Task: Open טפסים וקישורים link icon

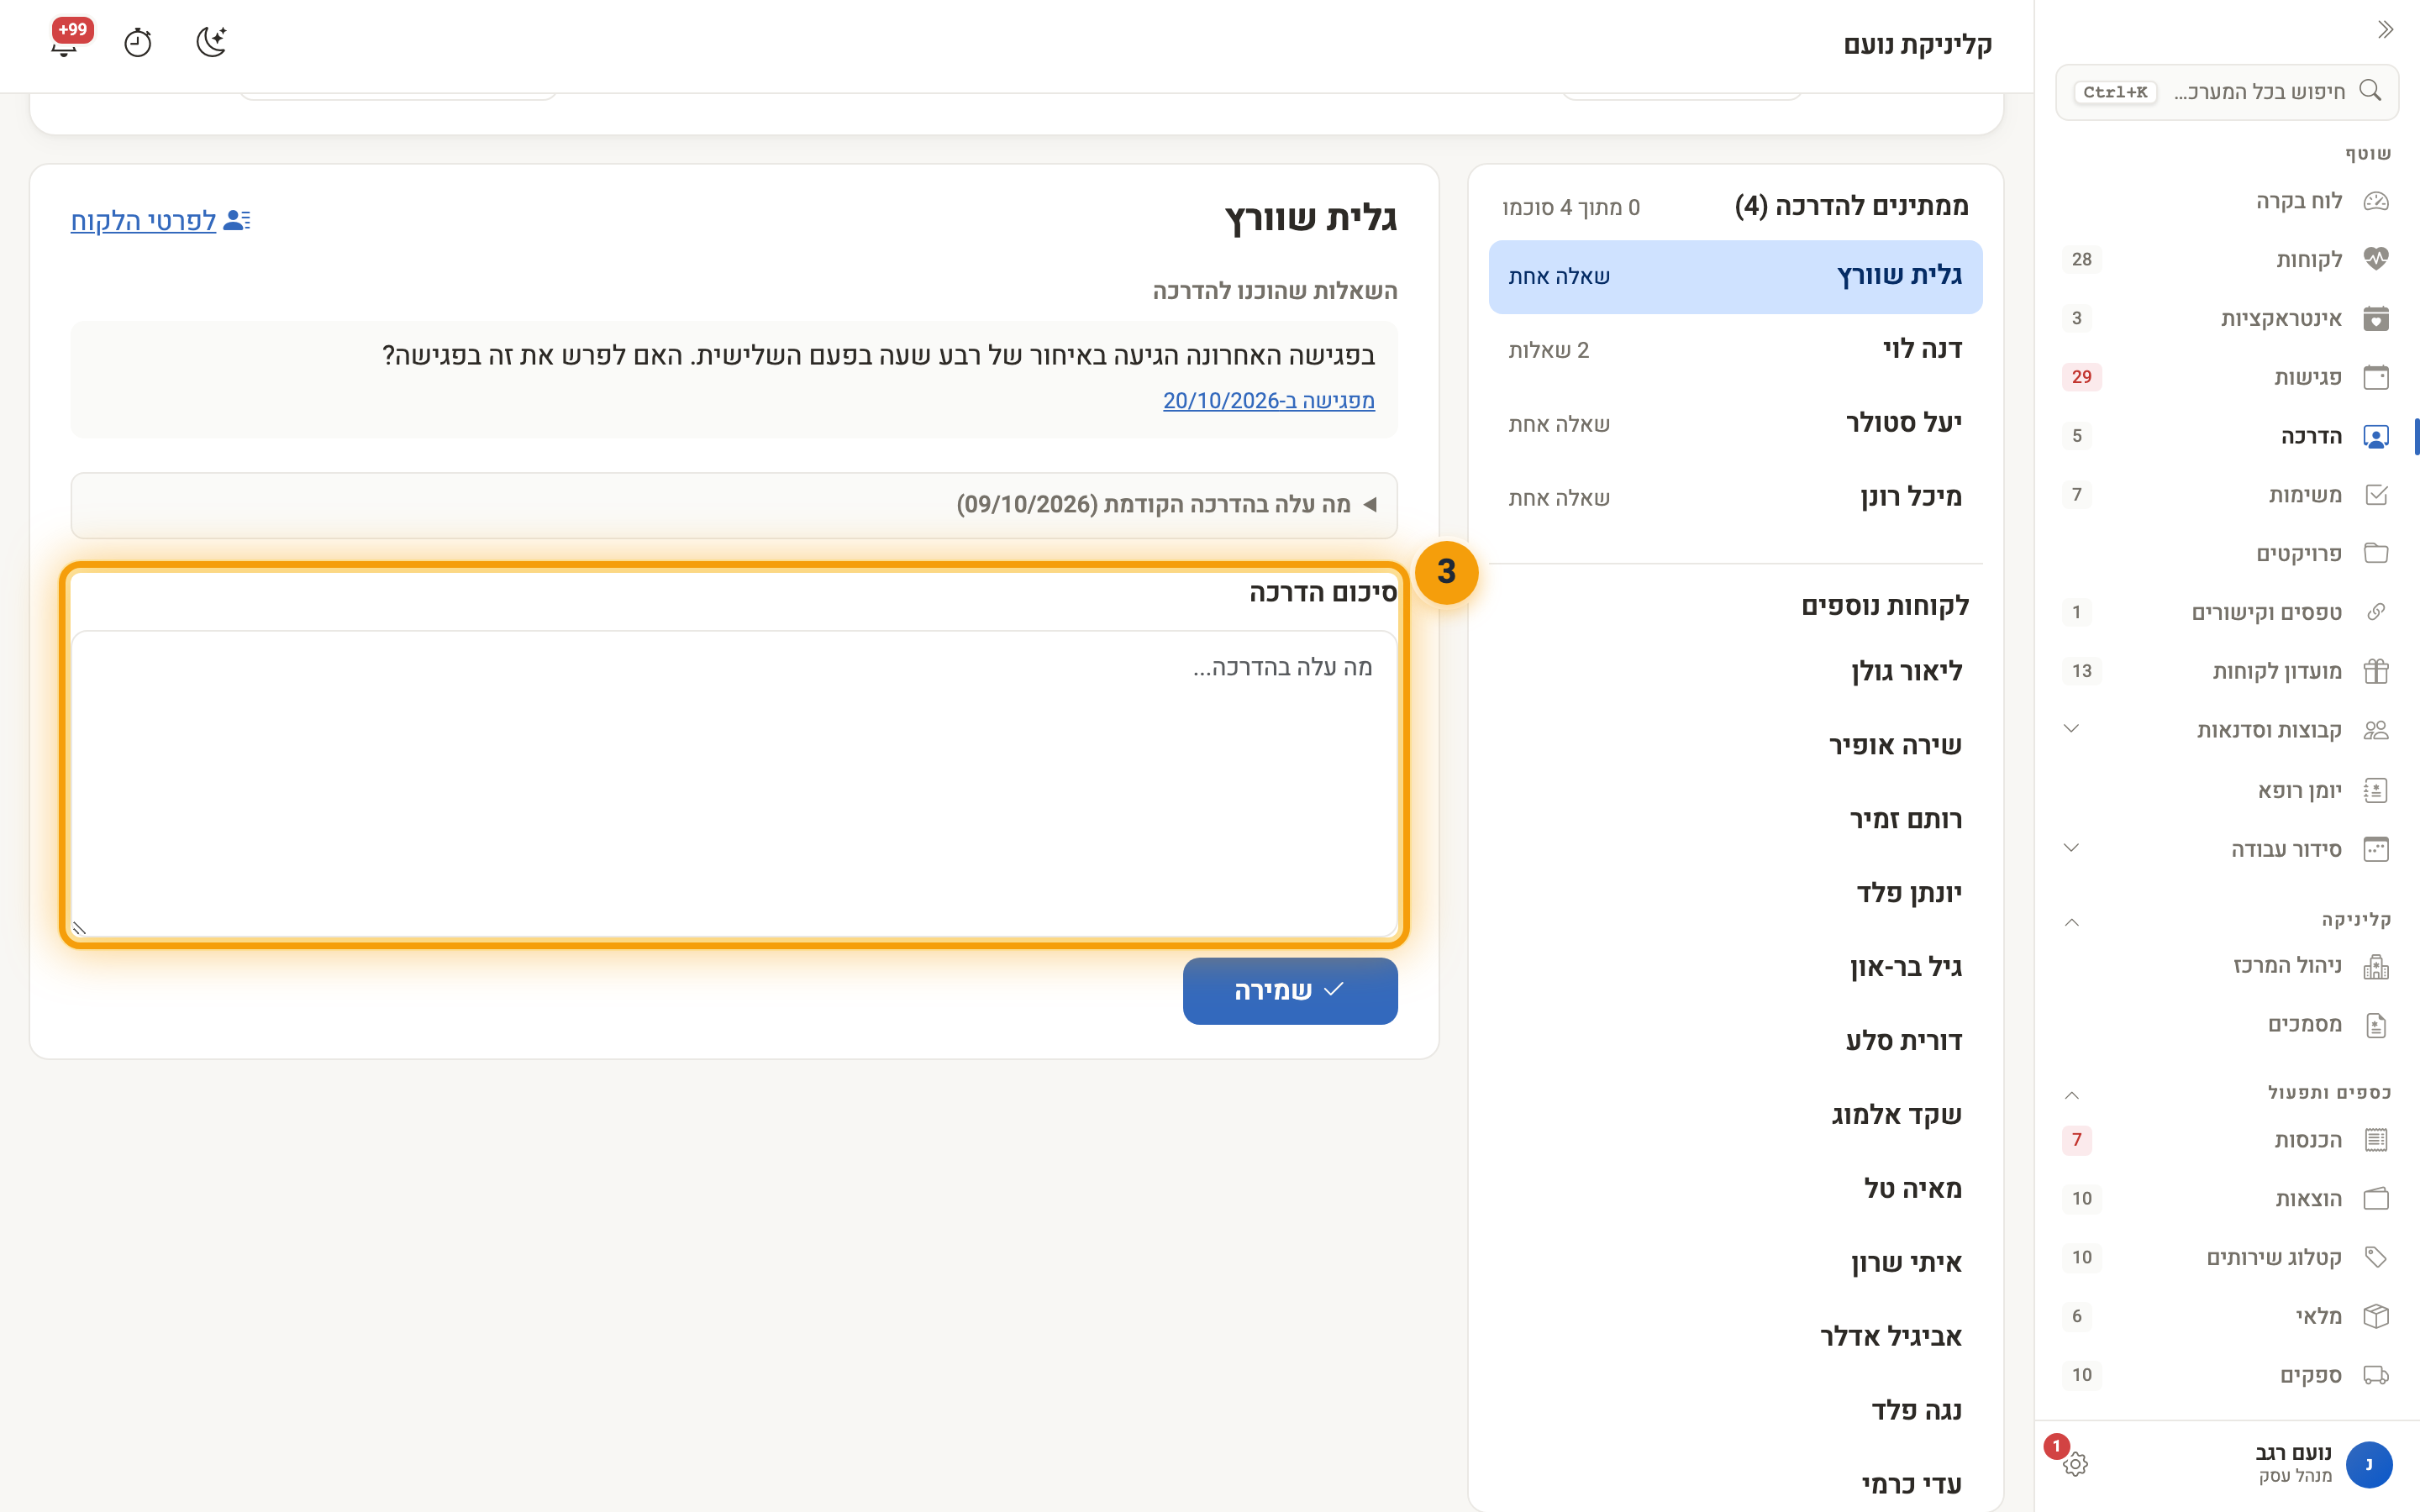Action: coord(2375,612)
